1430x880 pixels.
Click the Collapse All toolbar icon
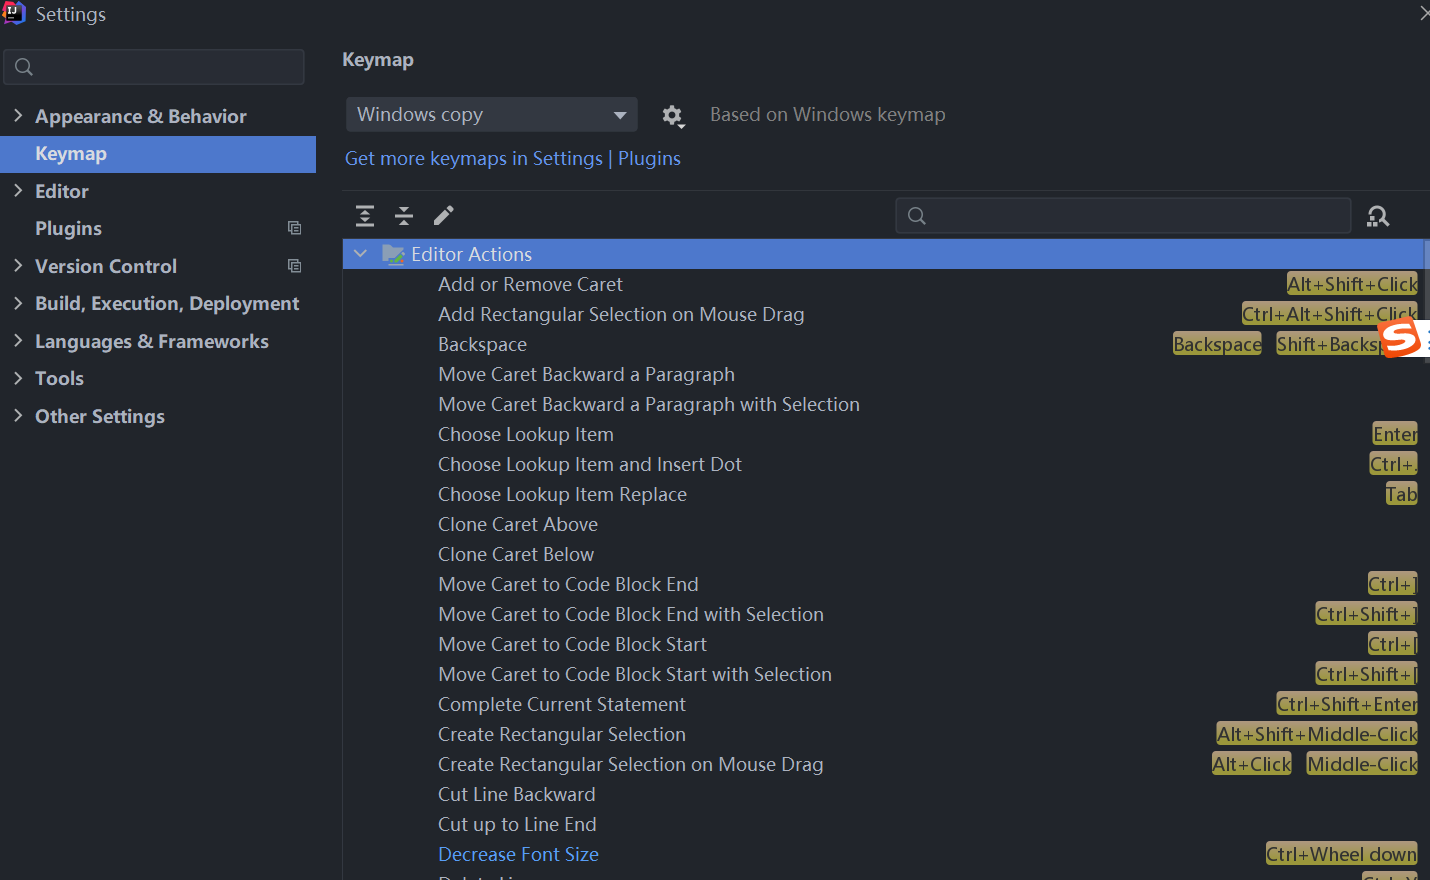404,216
